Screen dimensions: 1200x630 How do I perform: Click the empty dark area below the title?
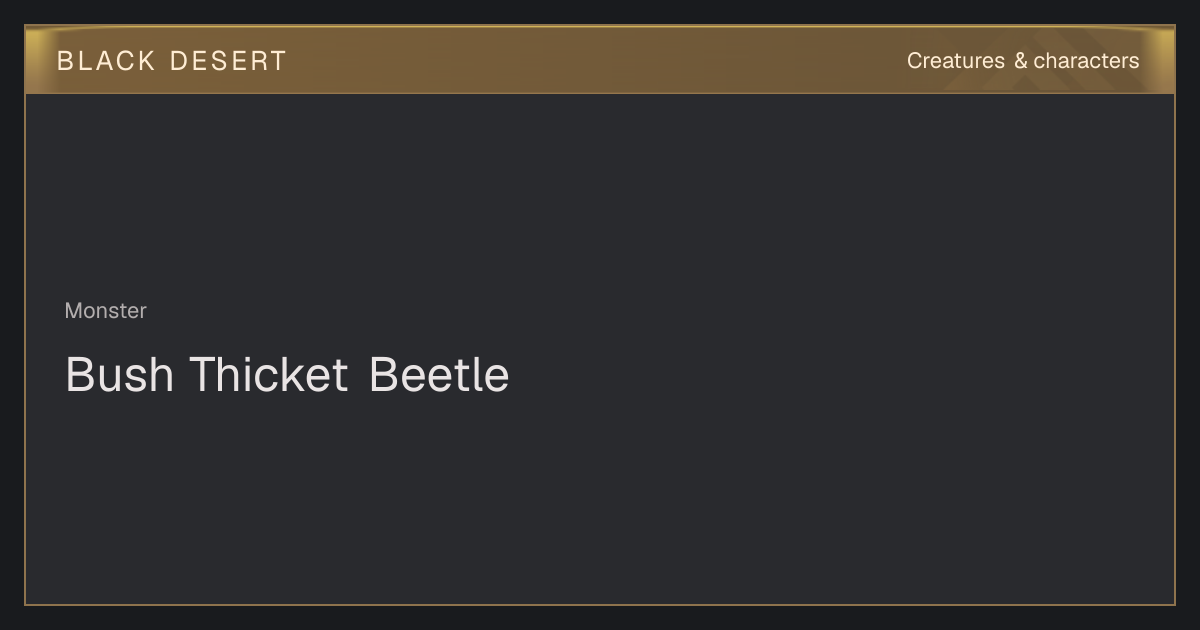(x=600, y=500)
